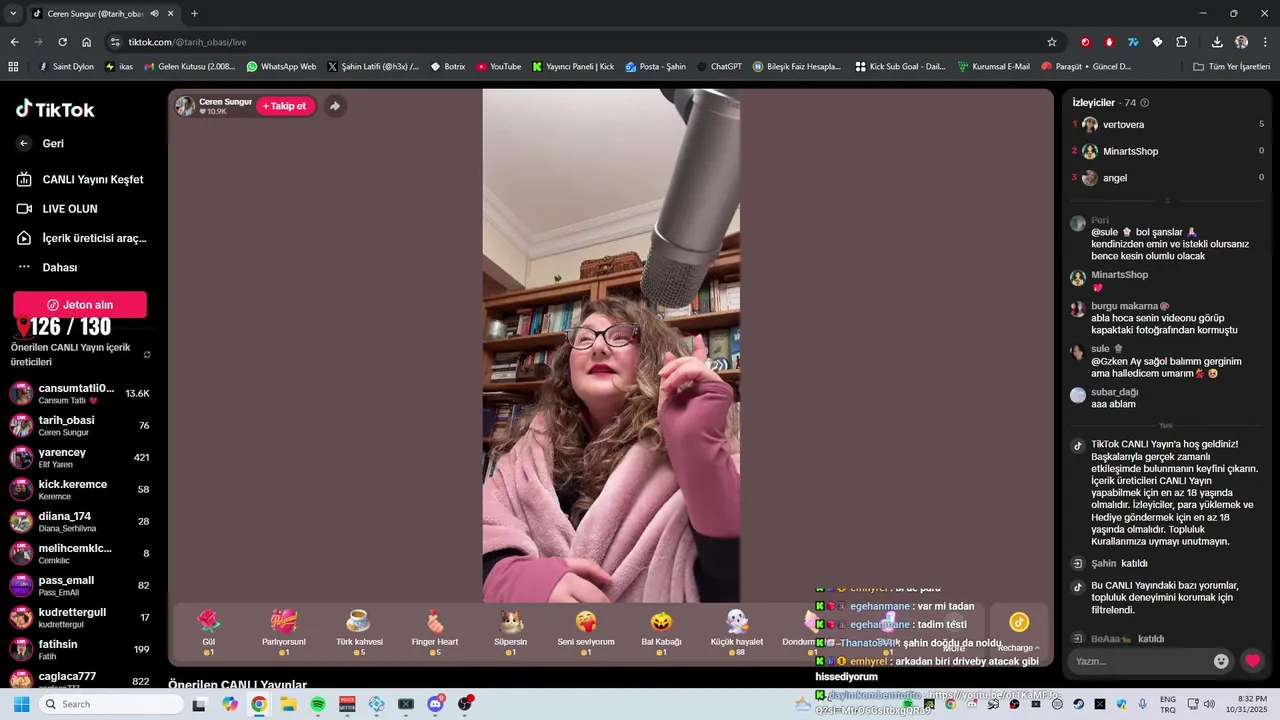Send a heart like
1280x720 pixels.
[1252, 661]
